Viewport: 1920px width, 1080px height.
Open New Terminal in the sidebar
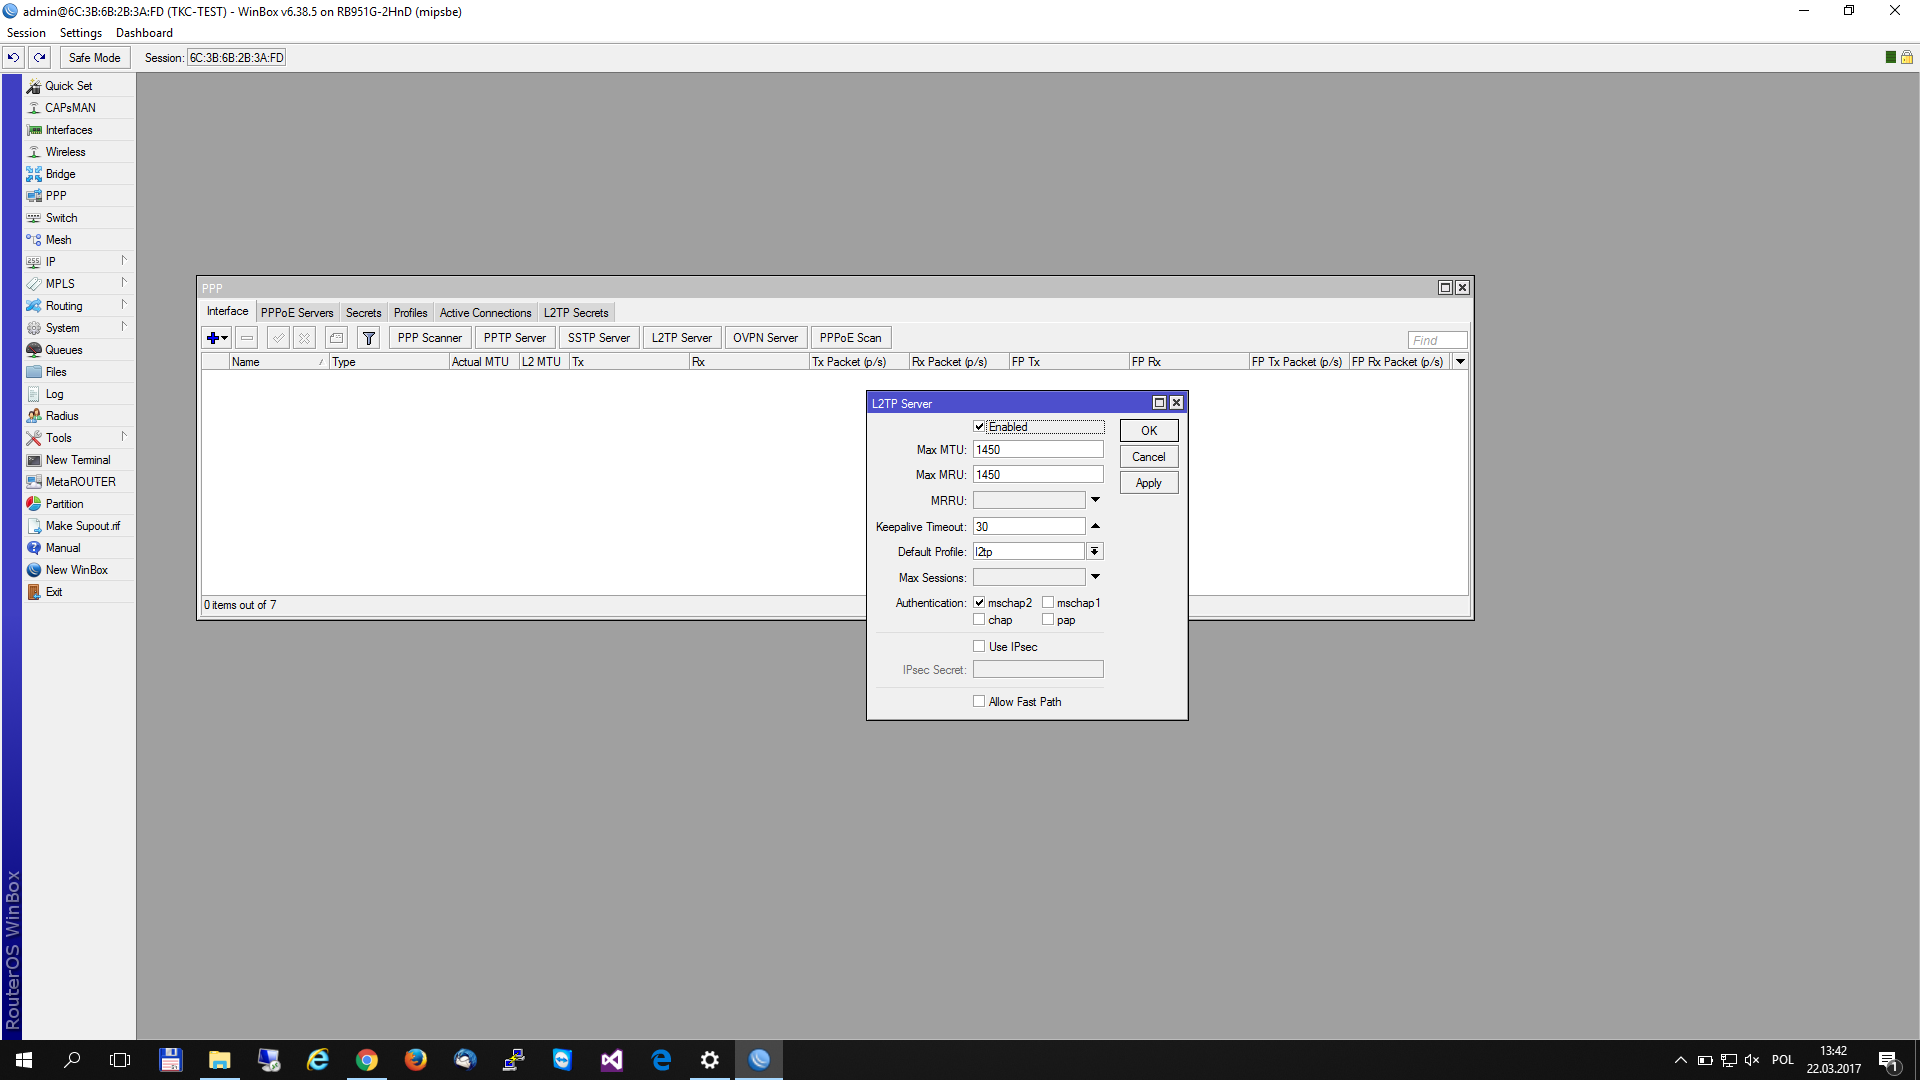(78, 460)
